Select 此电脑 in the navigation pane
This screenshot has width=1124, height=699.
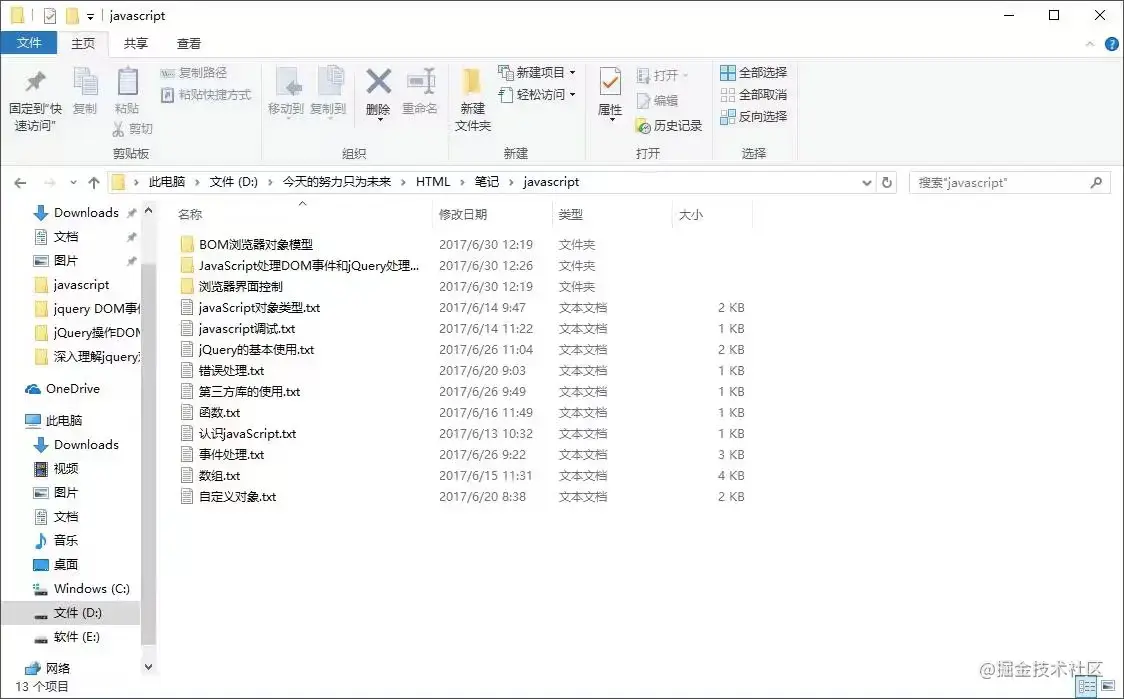click(54, 421)
